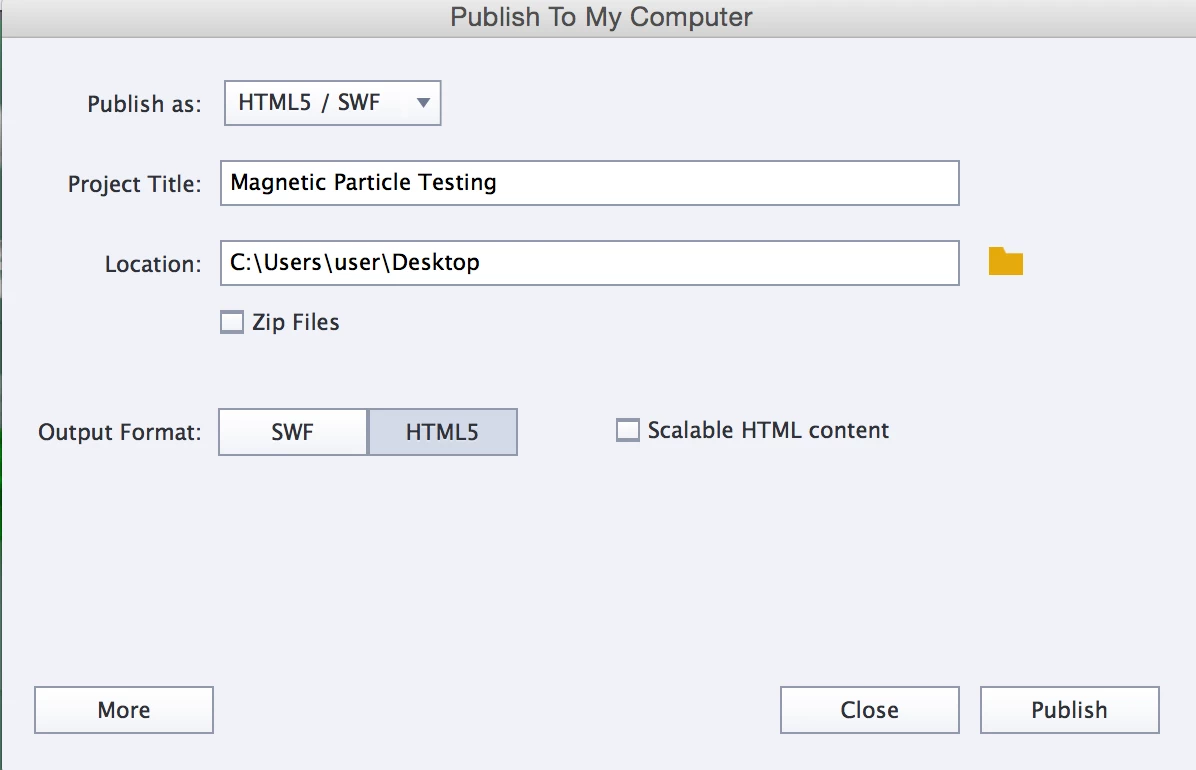Screen dimensions: 1196x770
Task: Click the Publish as dropdown arrow
Action: tap(423, 103)
